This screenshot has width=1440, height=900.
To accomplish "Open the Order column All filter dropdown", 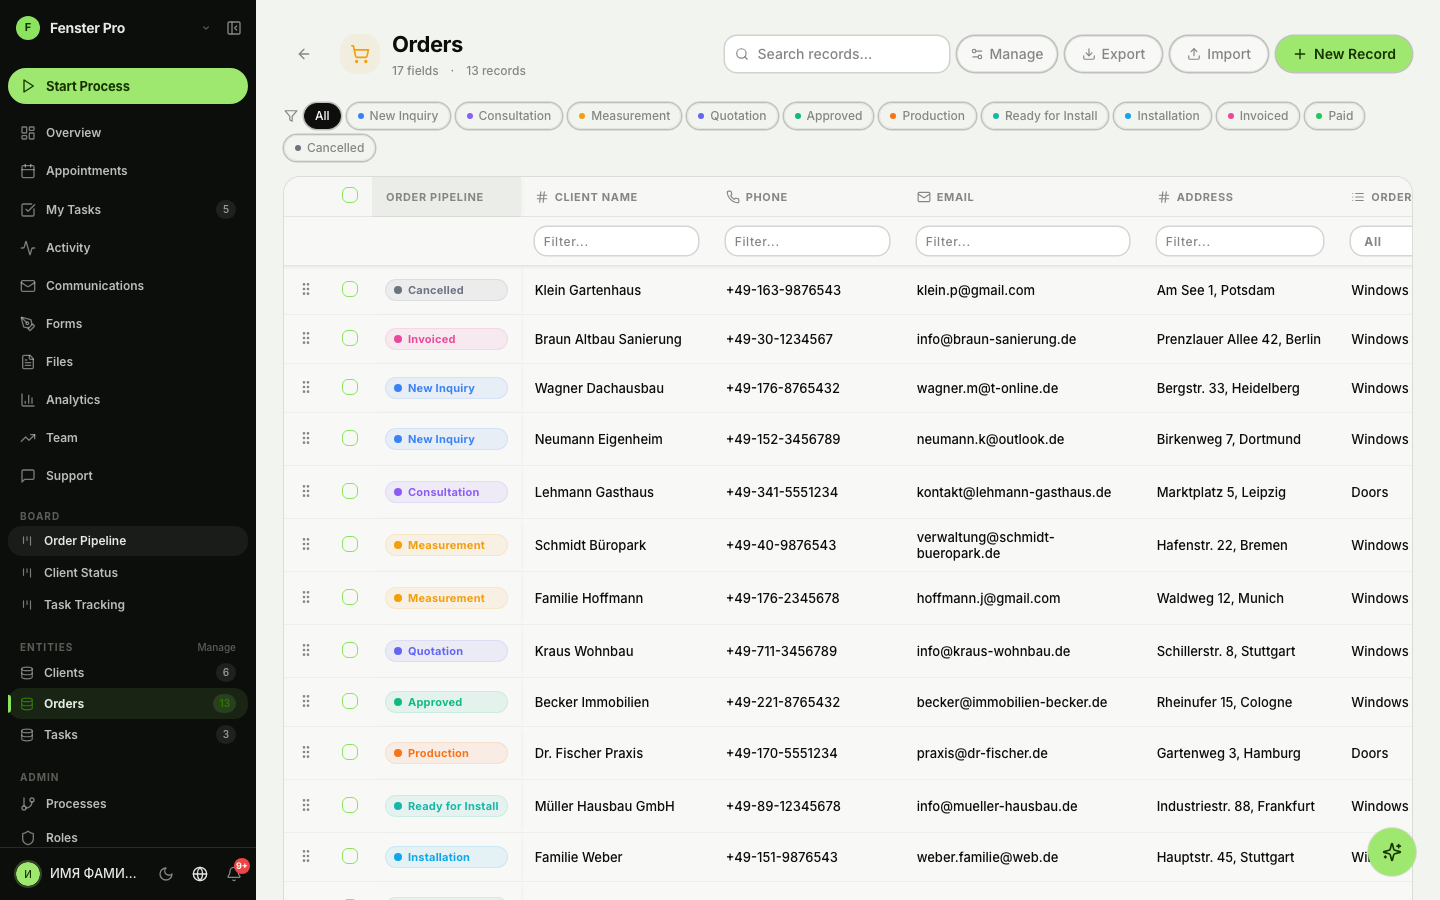I will (x=1380, y=242).
